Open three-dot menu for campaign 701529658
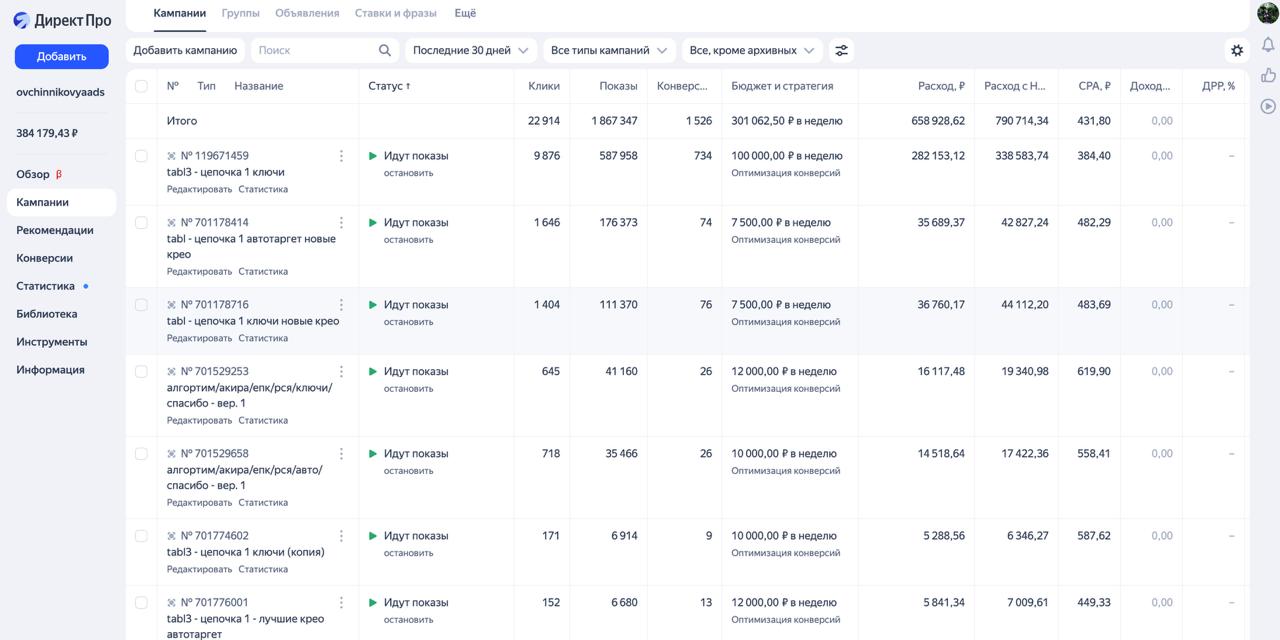1280x640 pixels. (x=341, y=454)
